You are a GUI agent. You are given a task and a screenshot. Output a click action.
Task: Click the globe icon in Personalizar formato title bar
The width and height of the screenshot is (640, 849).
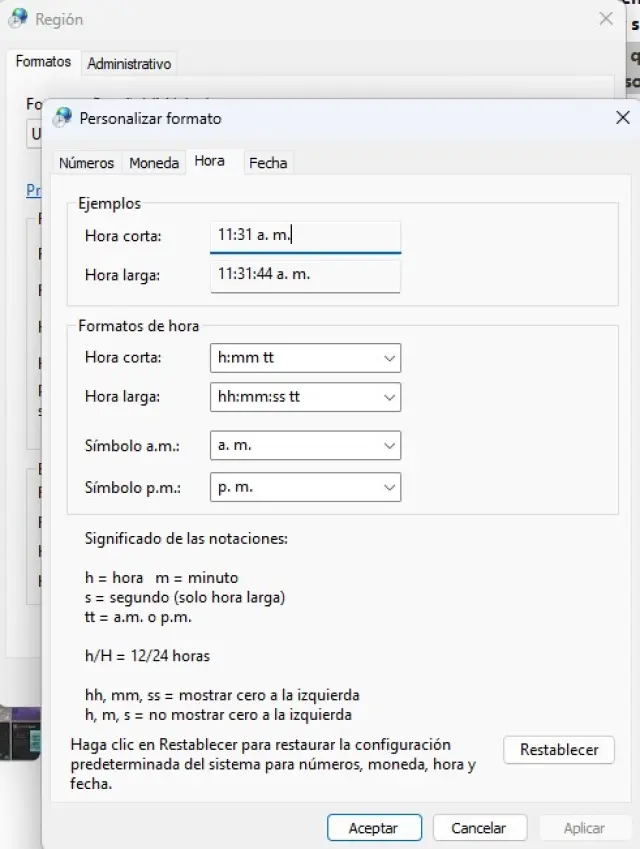coord(63,118)
